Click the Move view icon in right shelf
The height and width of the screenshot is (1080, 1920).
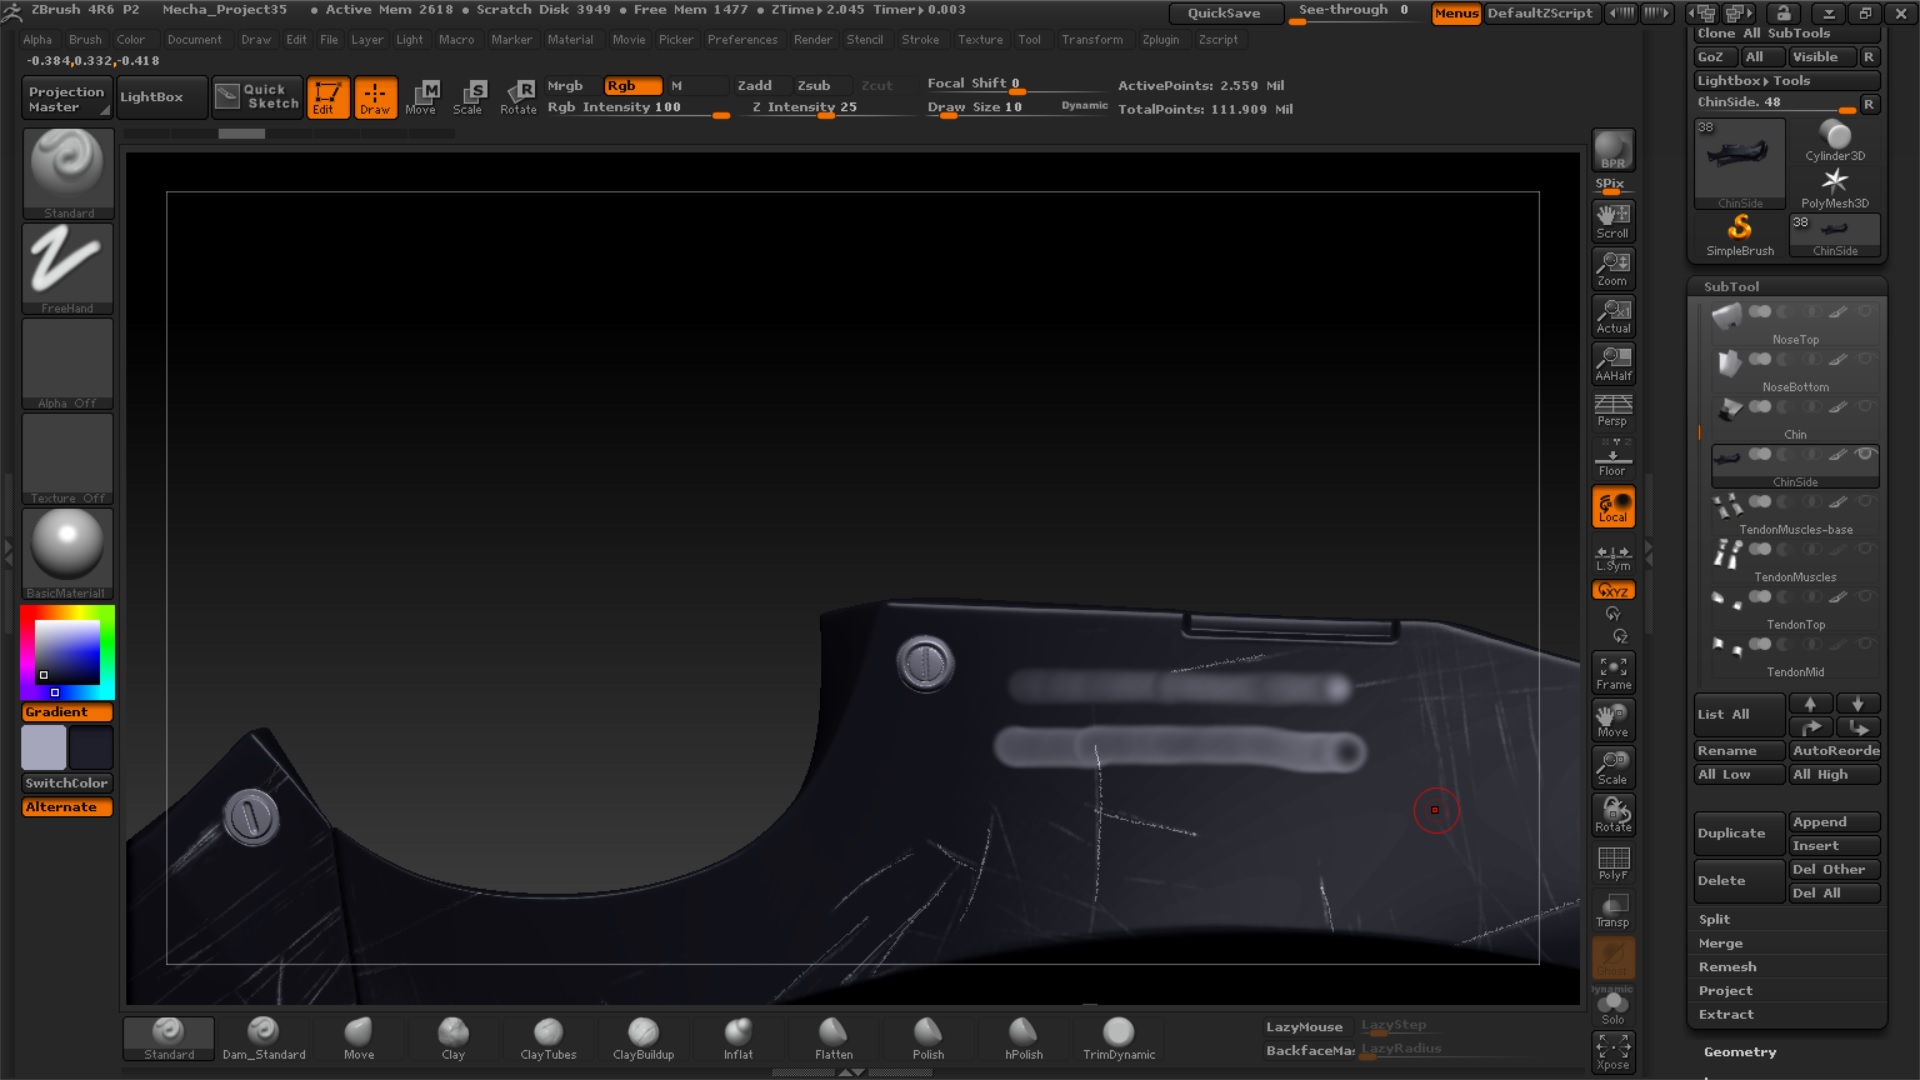coord(1613,720)
